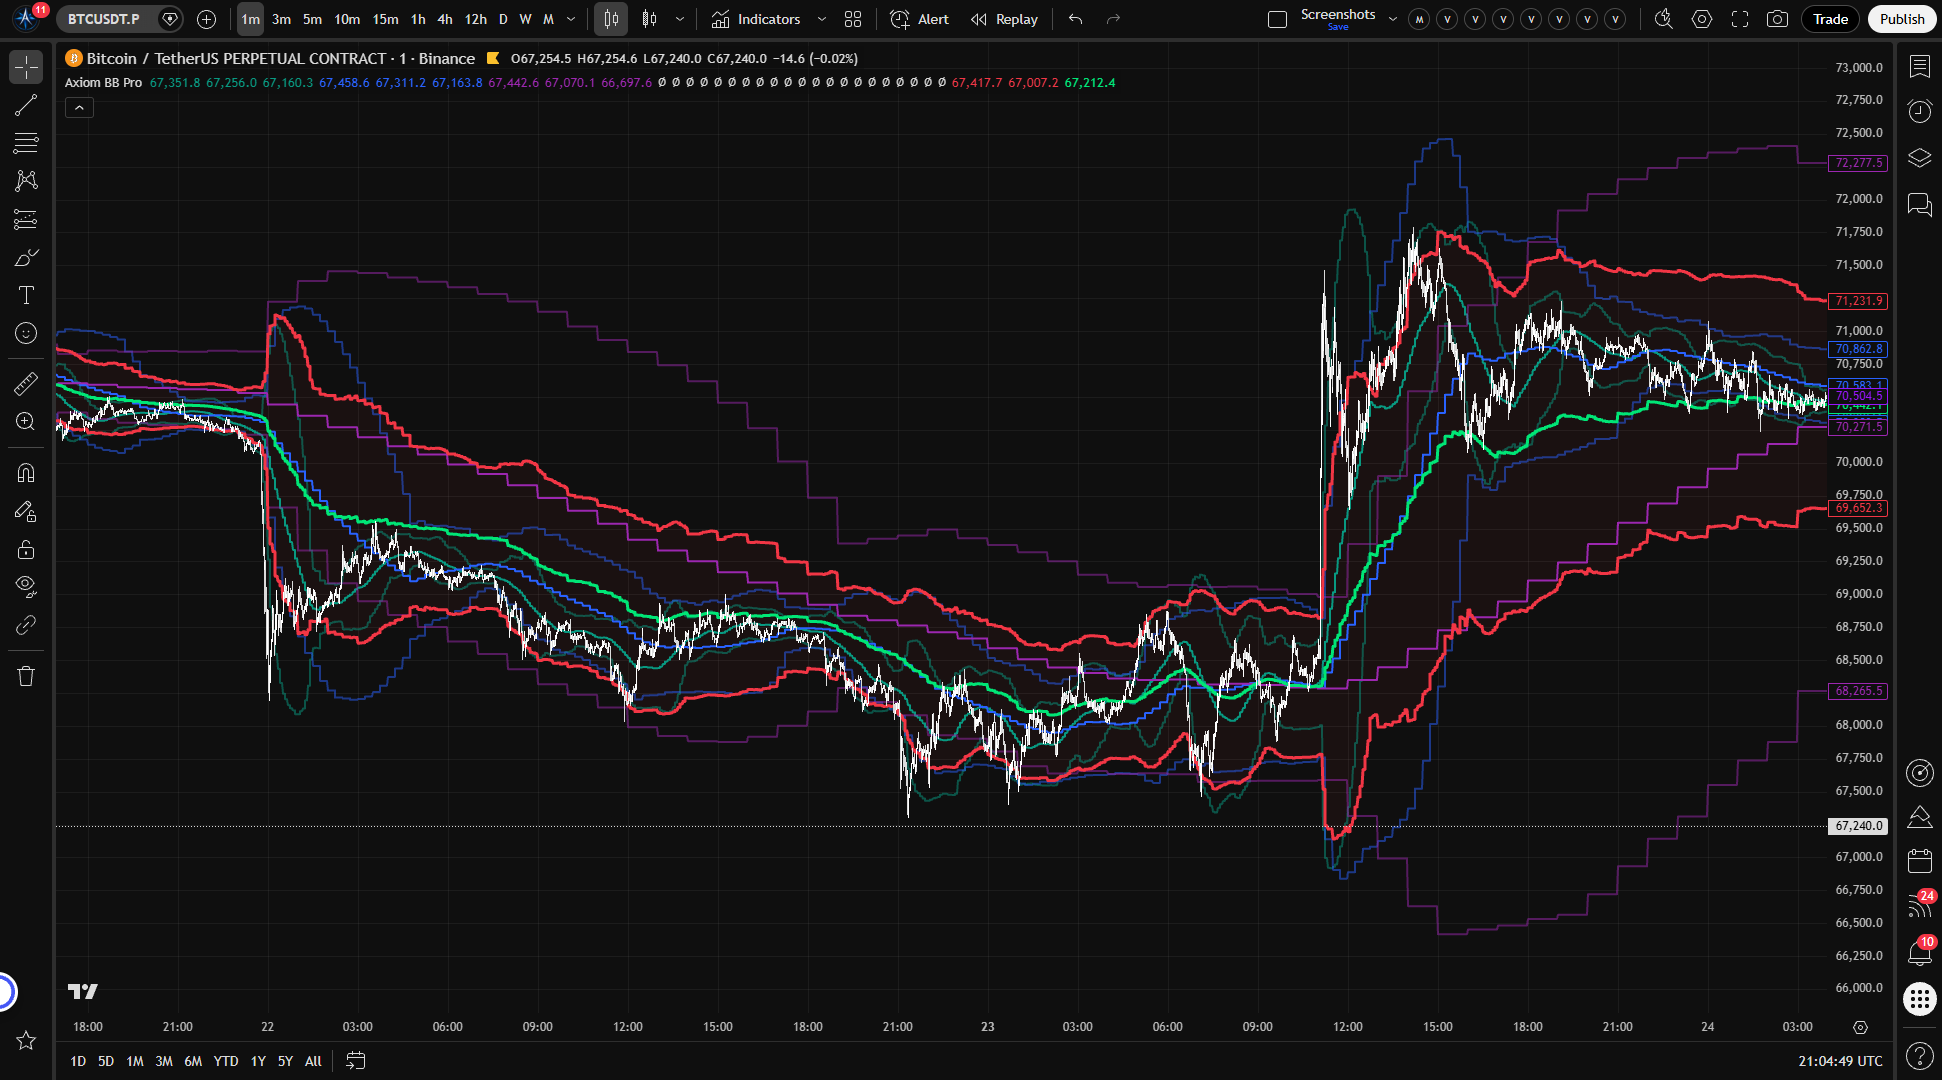Select the Trend Line drawing tool
The width and height of the screenshot is (1942, 1080).
point(26,105)
